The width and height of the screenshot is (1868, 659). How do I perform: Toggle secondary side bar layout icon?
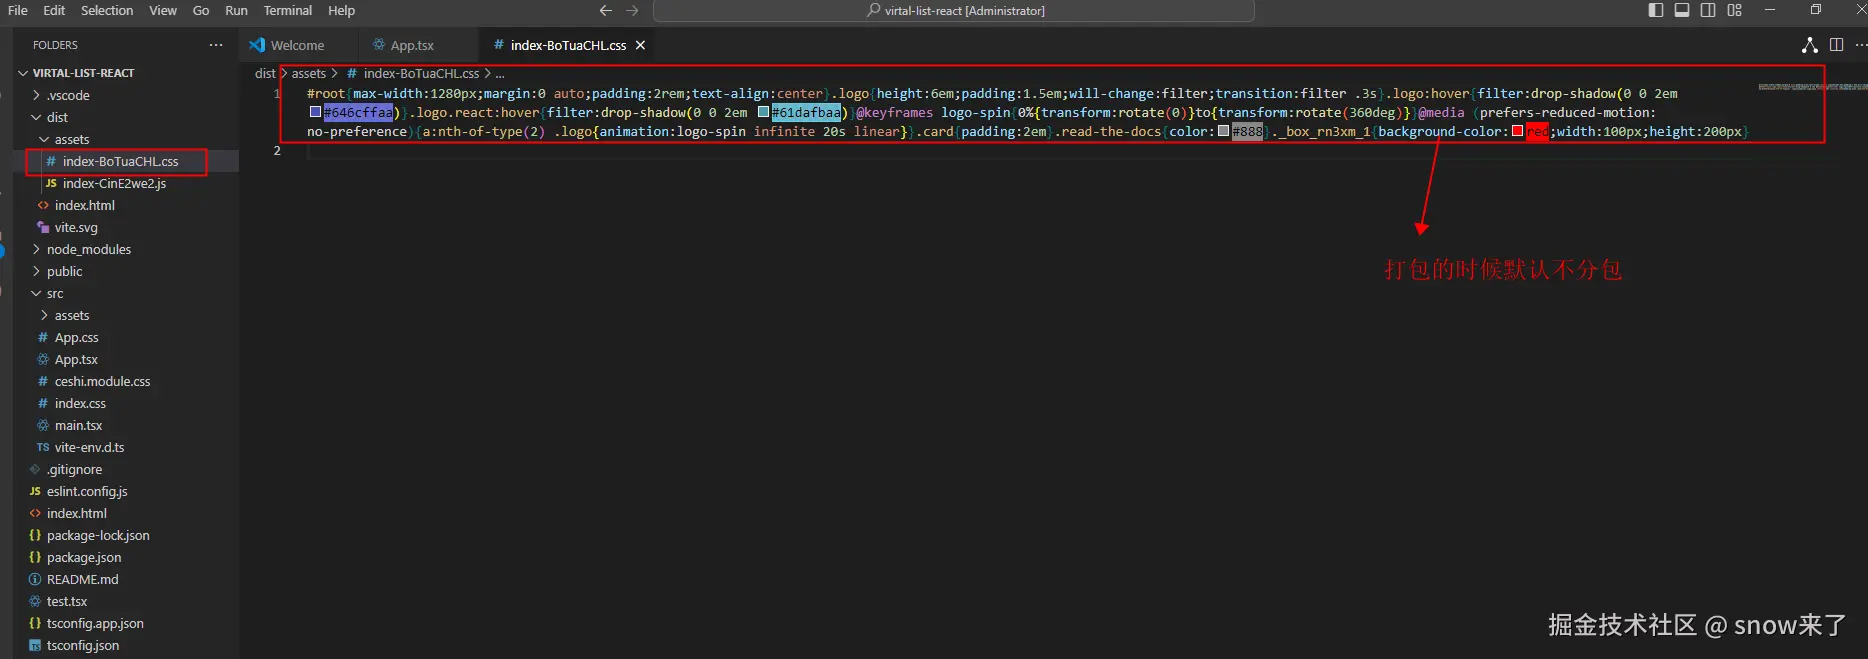click(1708, 10)
